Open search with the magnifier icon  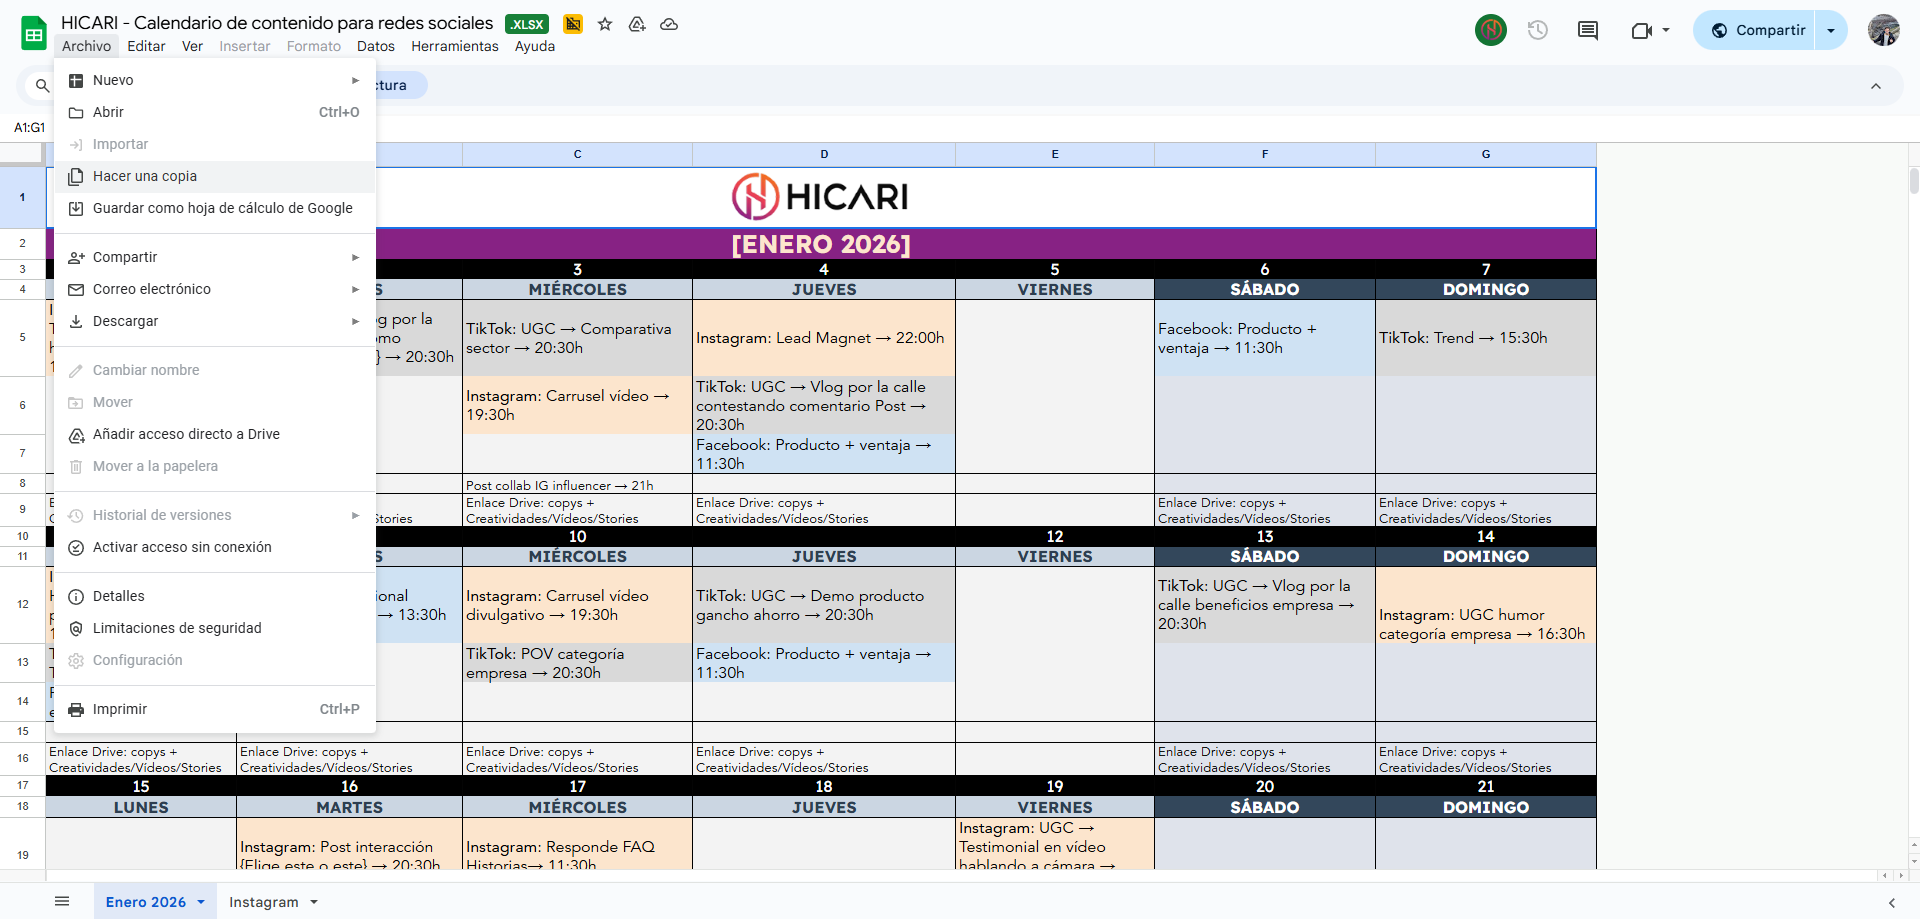[x=41, y=86]
